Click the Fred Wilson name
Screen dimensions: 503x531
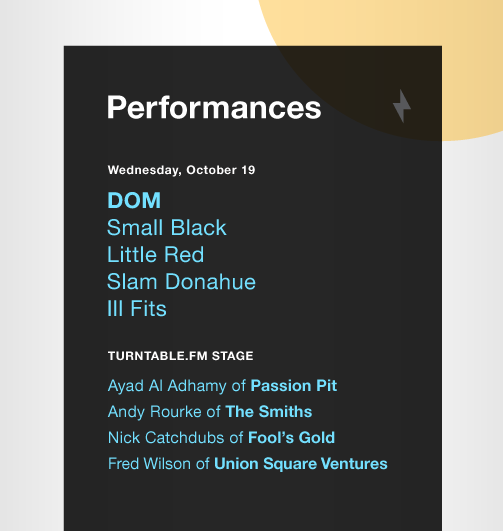149,464
